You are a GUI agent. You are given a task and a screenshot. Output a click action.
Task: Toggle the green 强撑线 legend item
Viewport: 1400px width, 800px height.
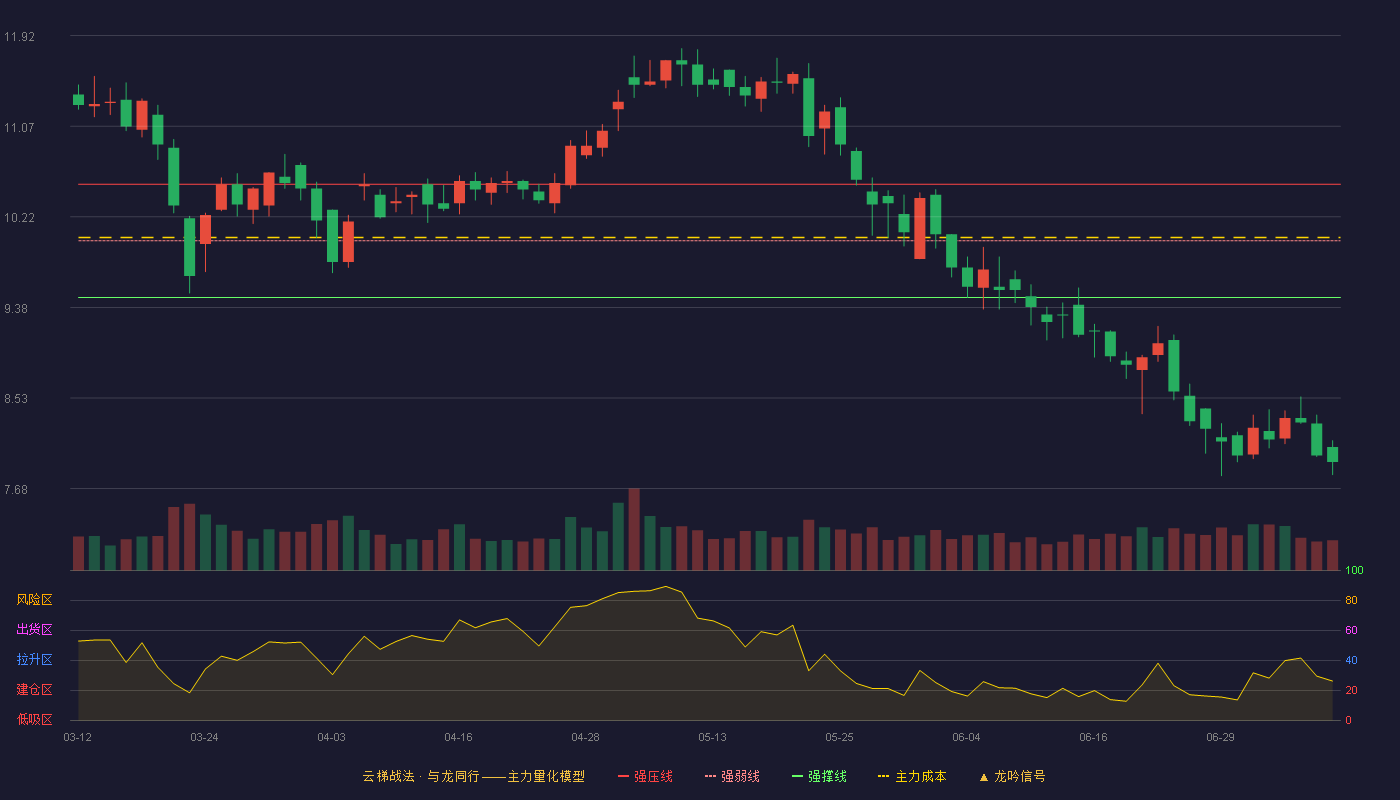(x=819, y=776)
